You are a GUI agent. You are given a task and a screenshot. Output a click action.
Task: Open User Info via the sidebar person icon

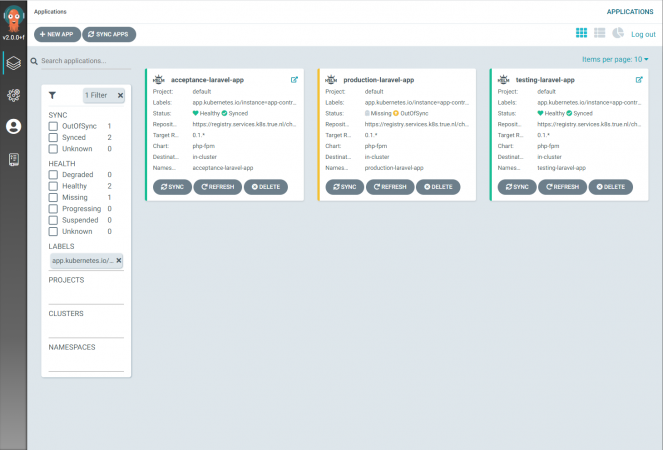(x=14, y=126)
